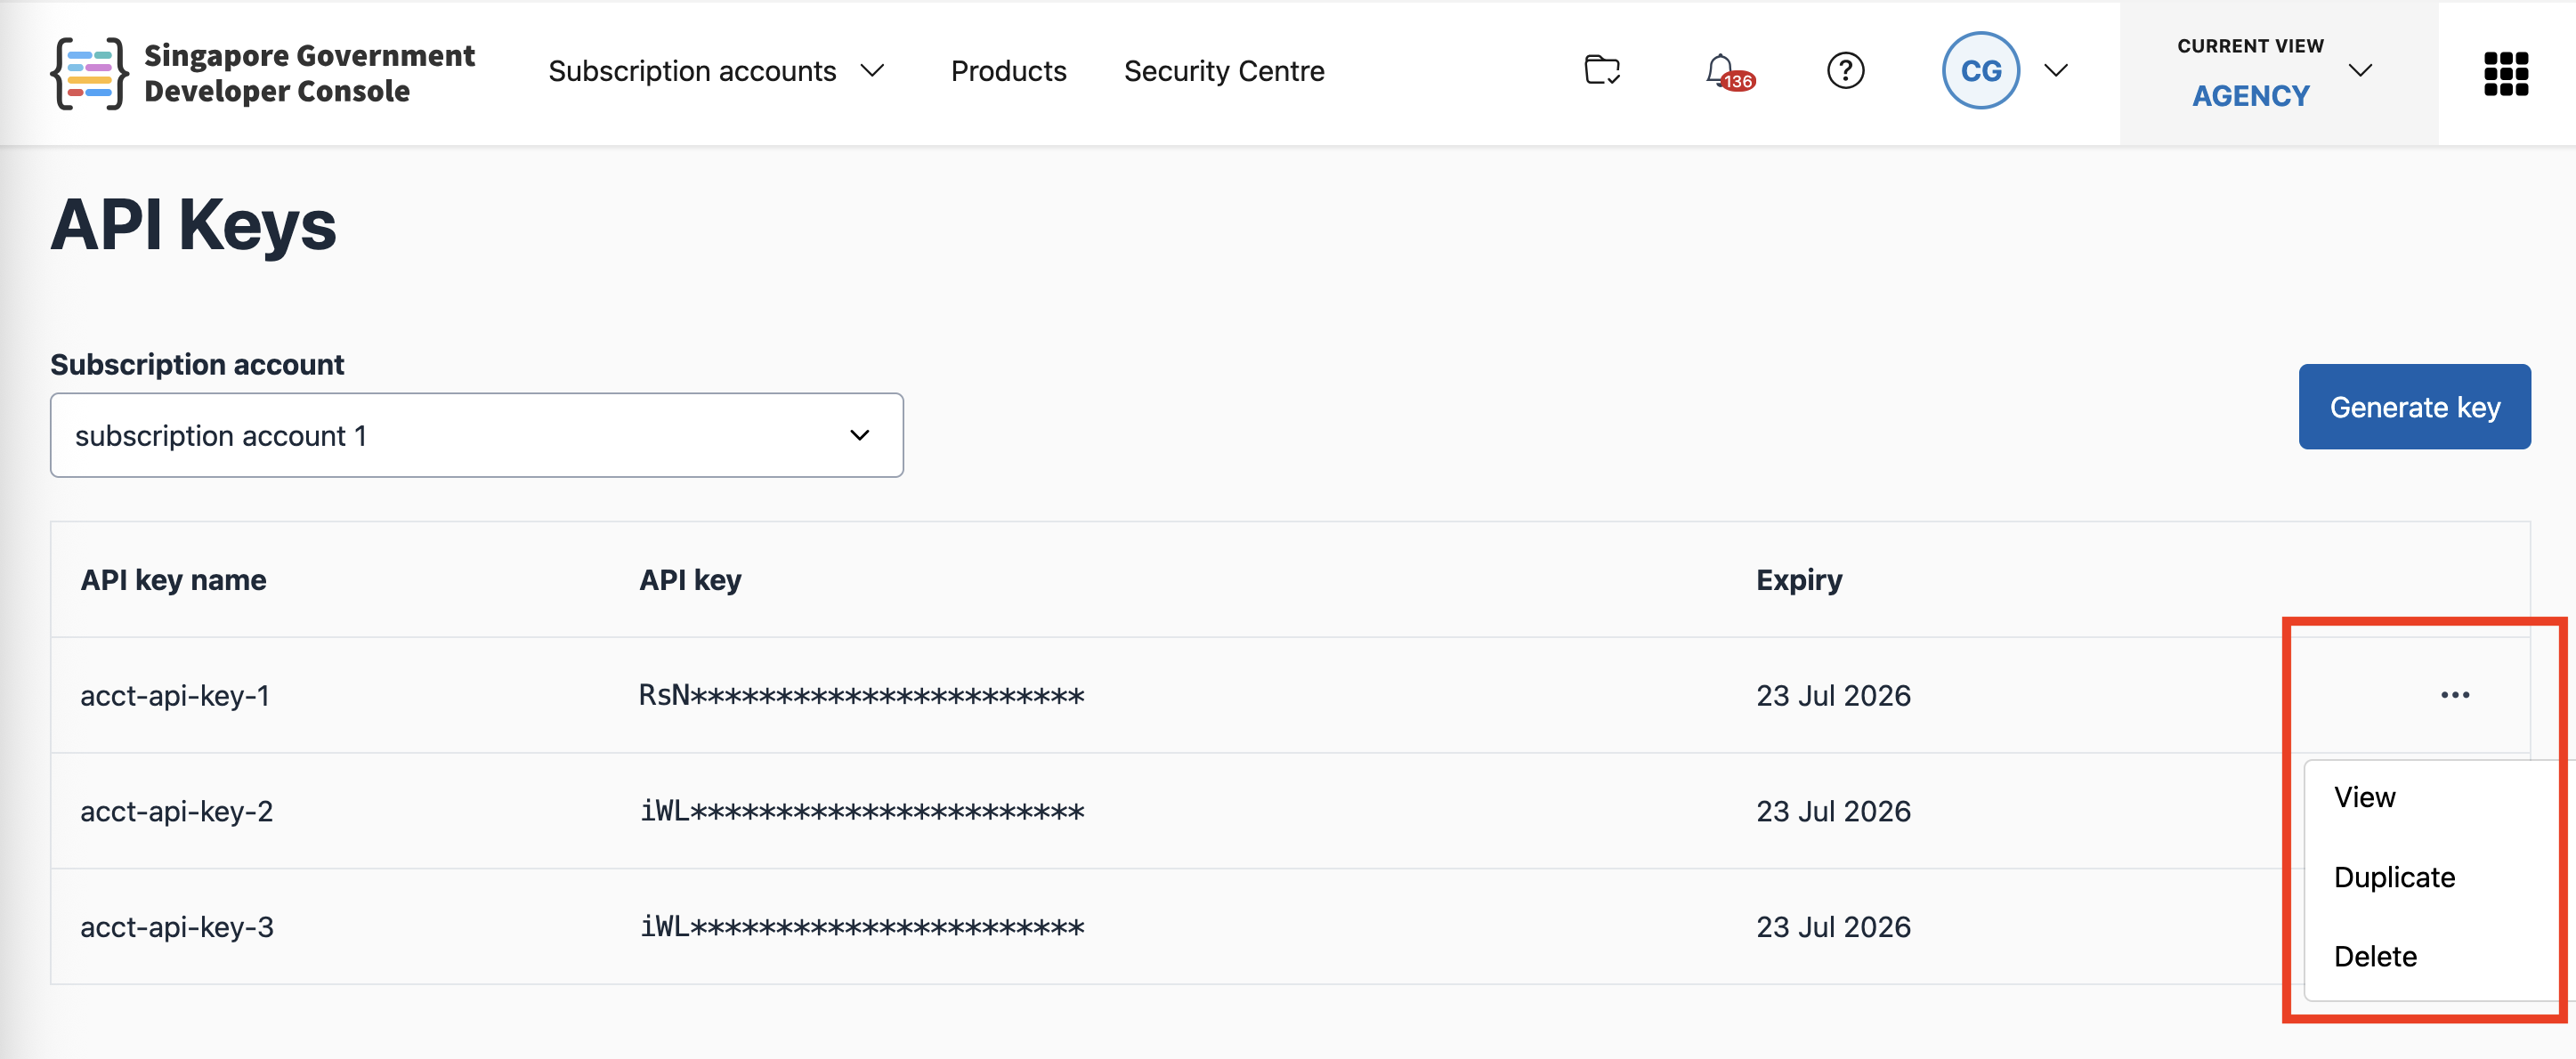The height and width of the screenshot is (1059, 2576).
Task: Click the help question mark icon
Action: (1845, 70)
